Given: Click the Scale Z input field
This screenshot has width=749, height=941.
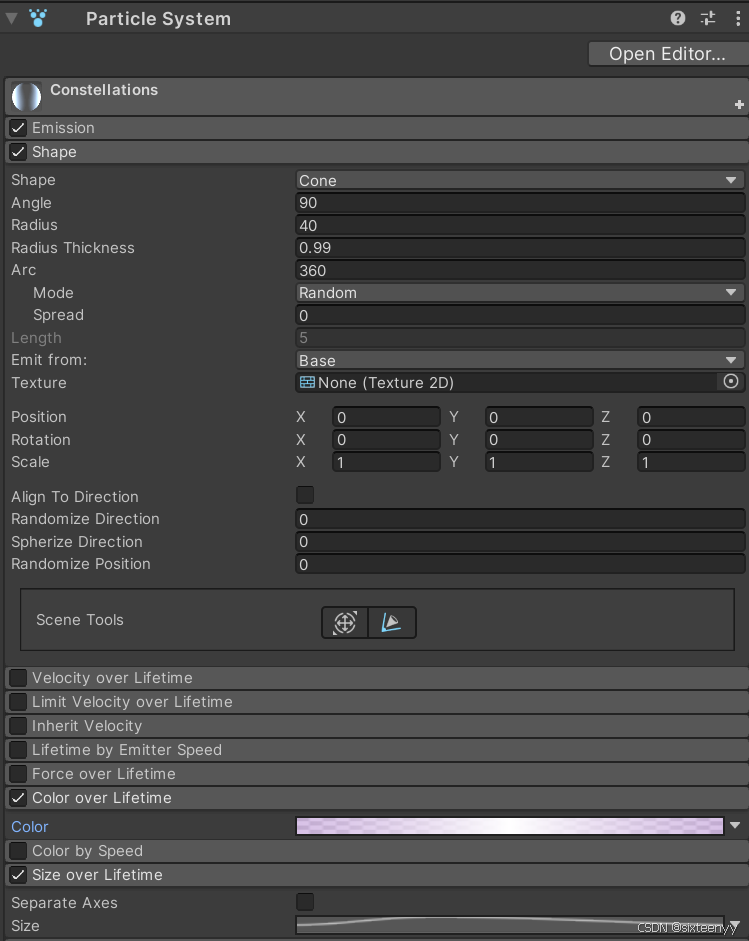Looking at the screenshot, I should (x=691, y=462).
